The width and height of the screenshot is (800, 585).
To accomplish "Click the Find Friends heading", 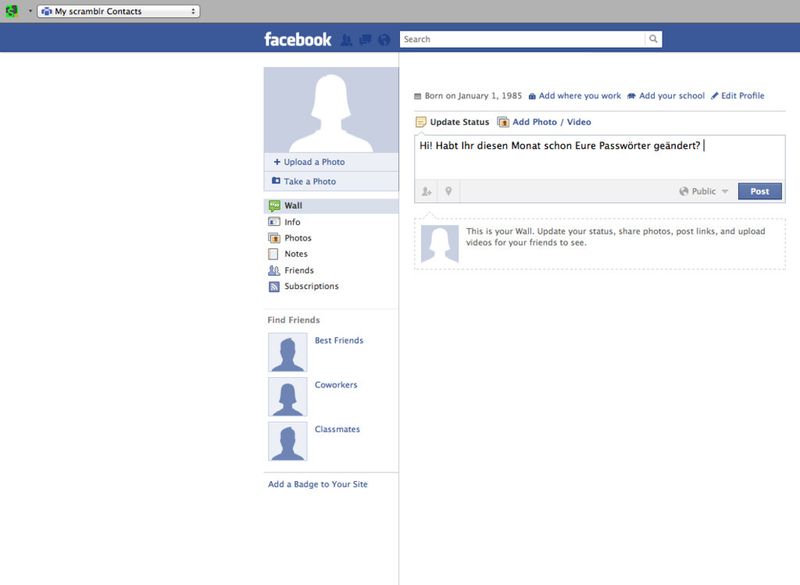I will [294, 320].
